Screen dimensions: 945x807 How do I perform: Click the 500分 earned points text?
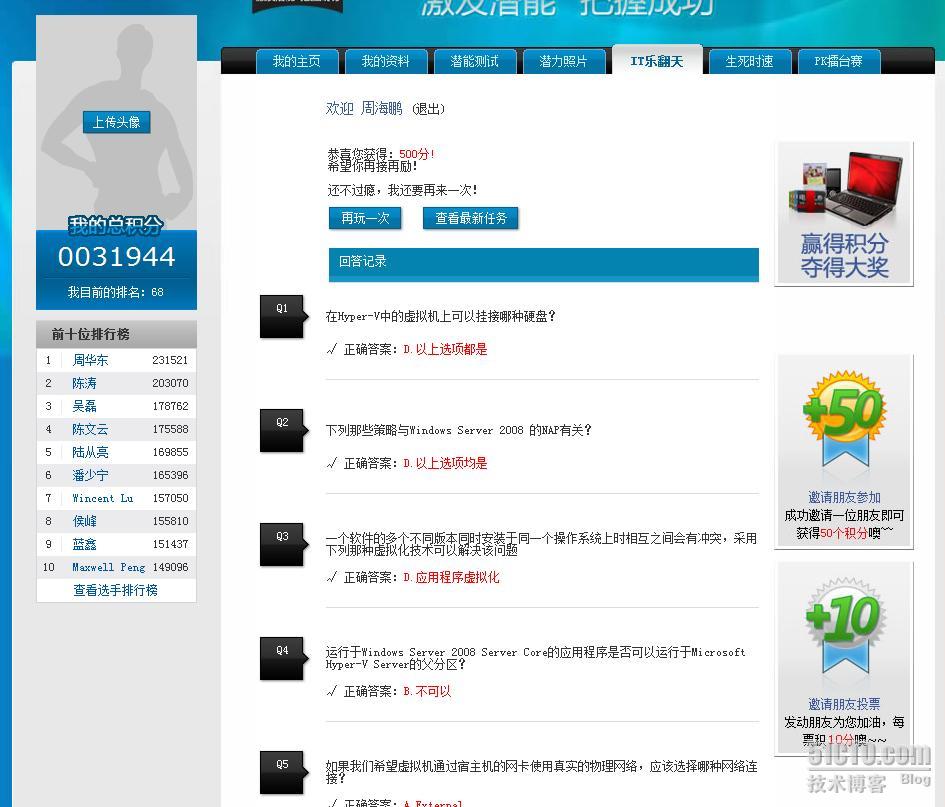pos(417,154)
